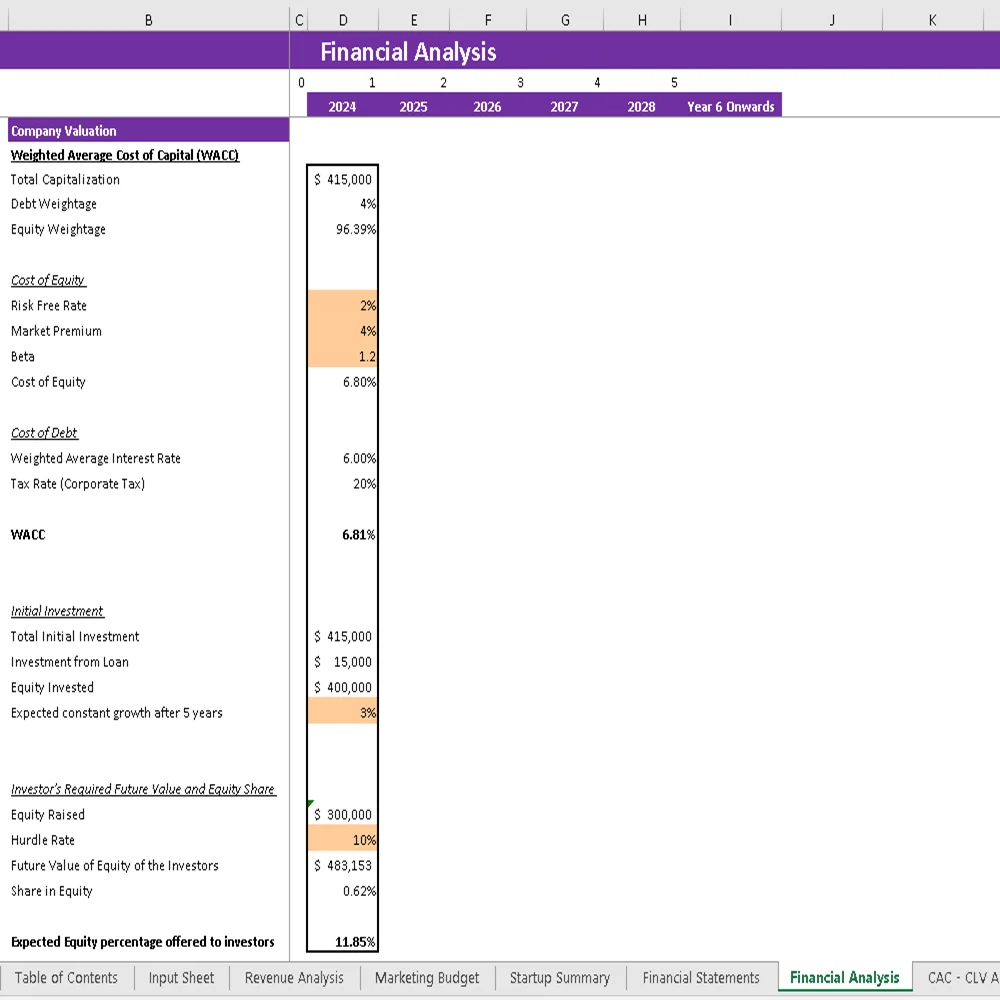Switch to the Input Sheet tab
Viewport: 1000px width, 1000px height.
181,978
